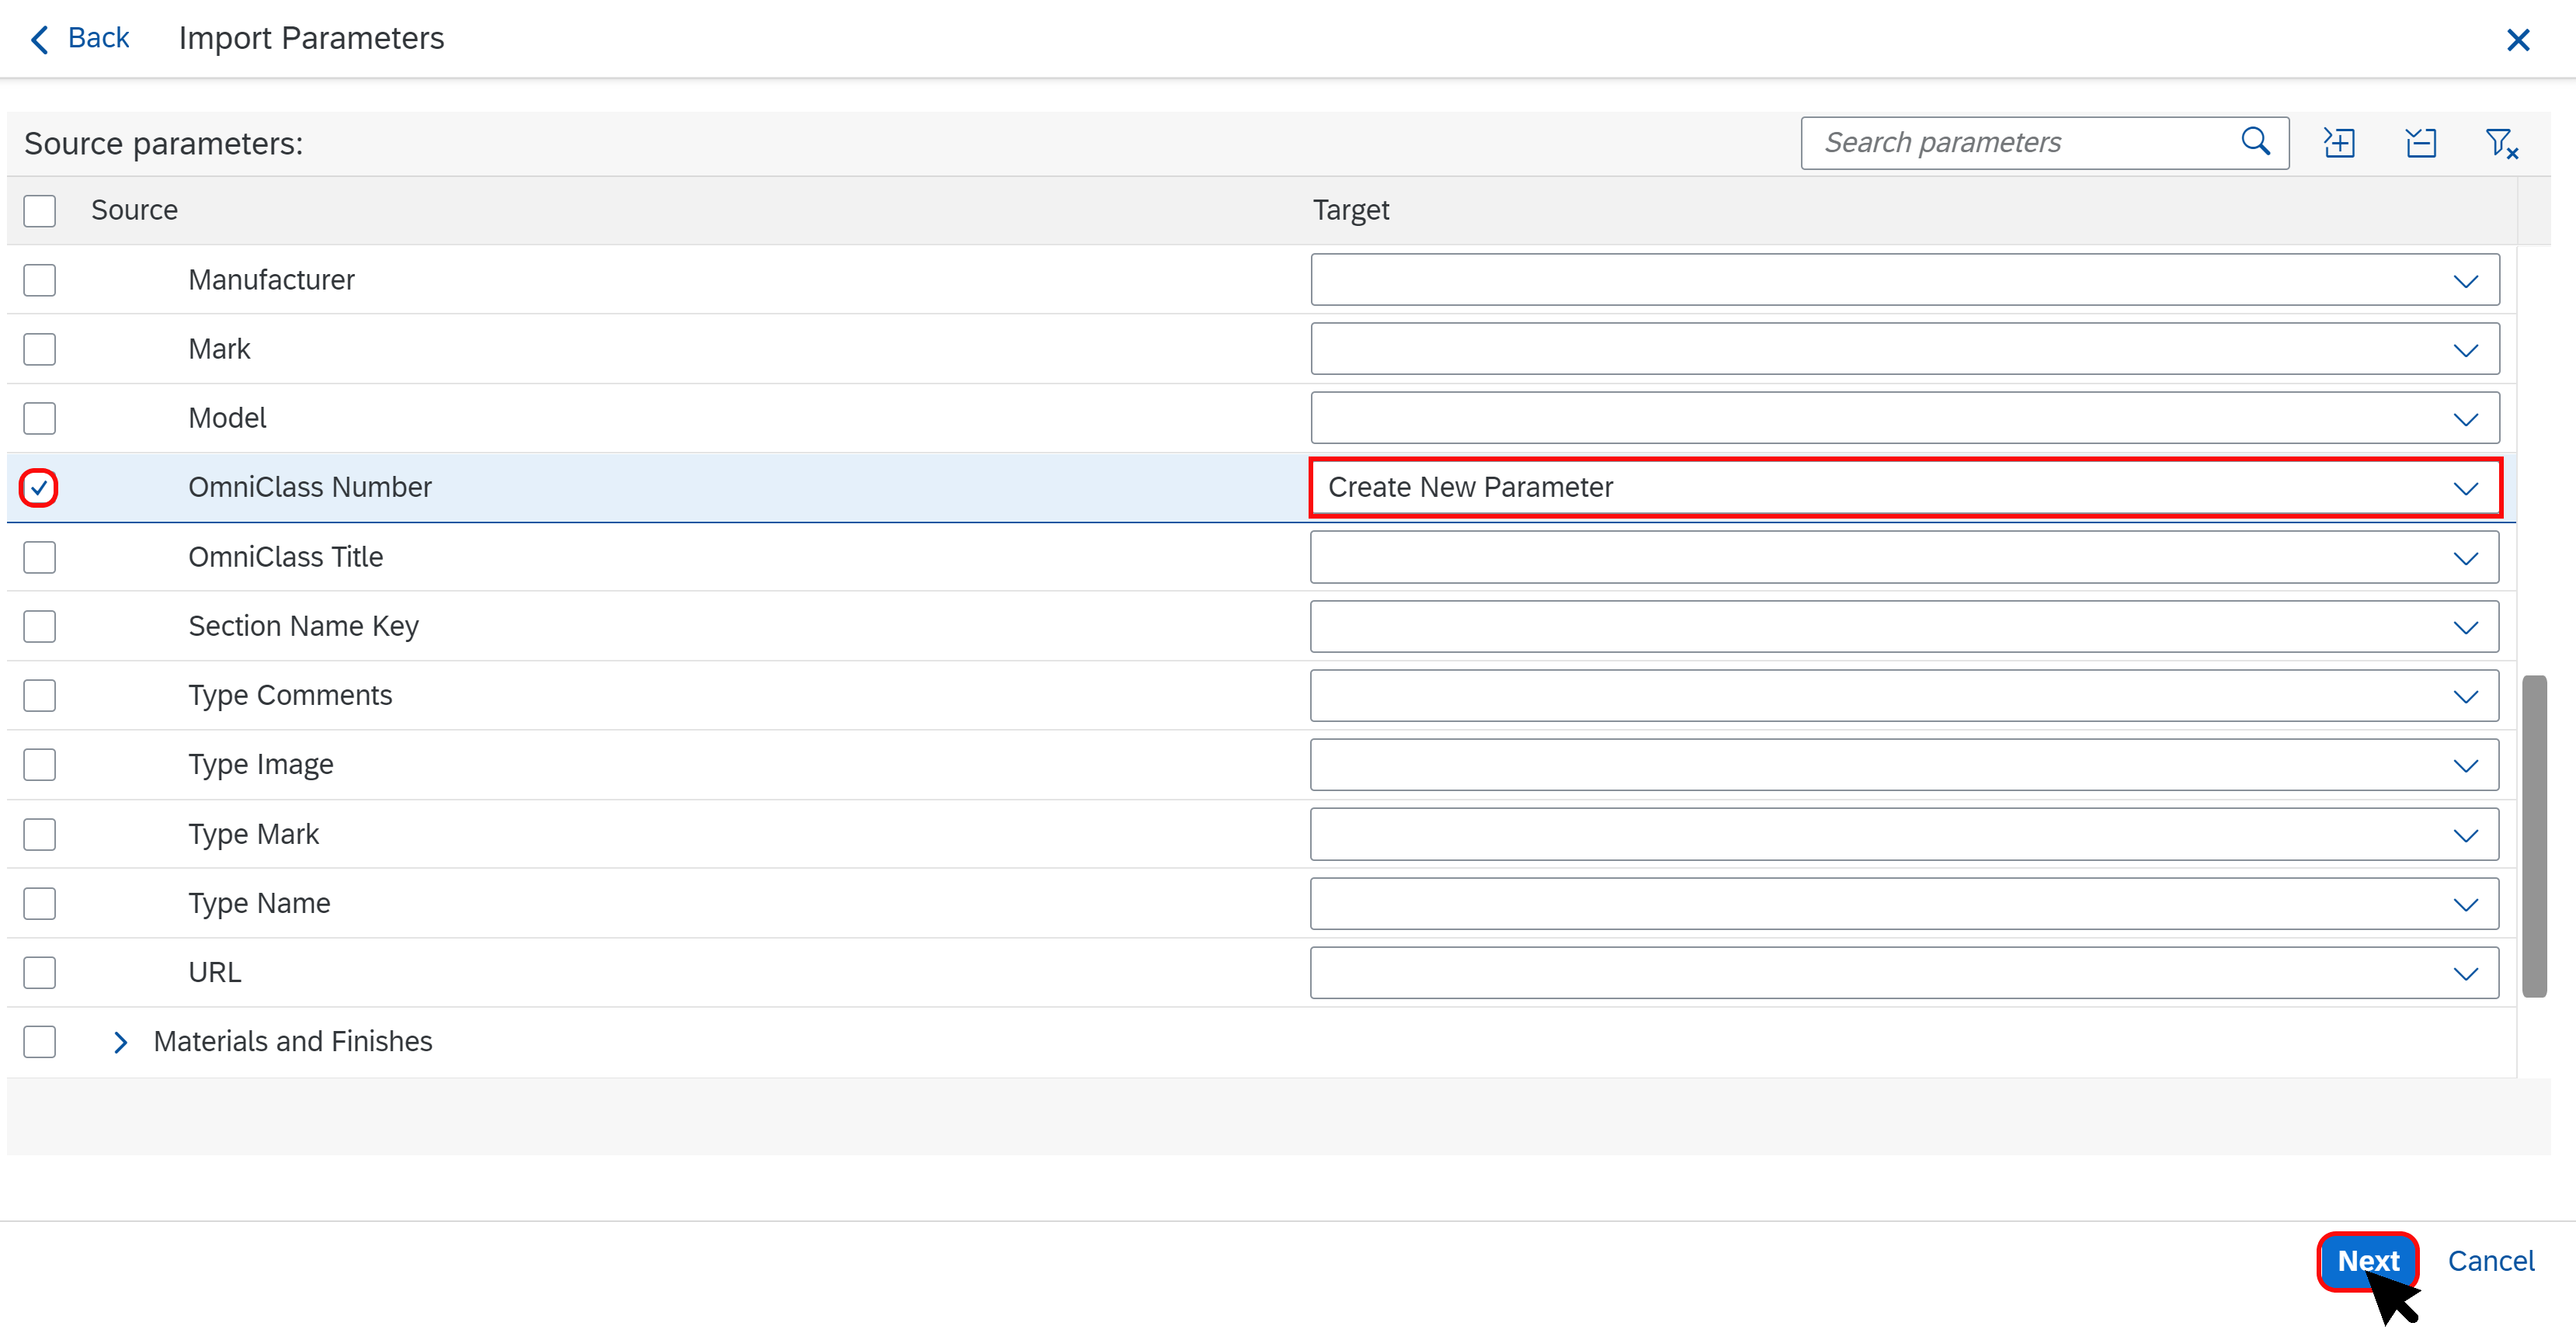Toggle the select-all checkbox in header

pos(40,210)
